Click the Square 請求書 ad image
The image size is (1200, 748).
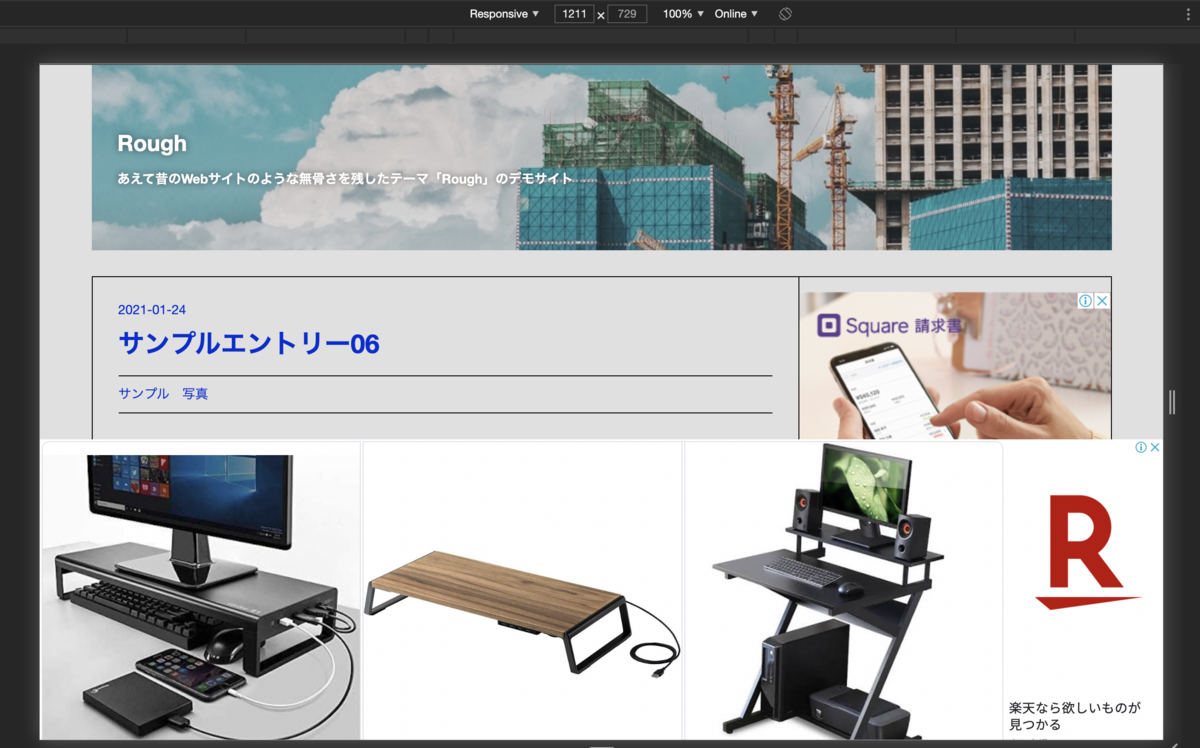[x=955, y=366]
